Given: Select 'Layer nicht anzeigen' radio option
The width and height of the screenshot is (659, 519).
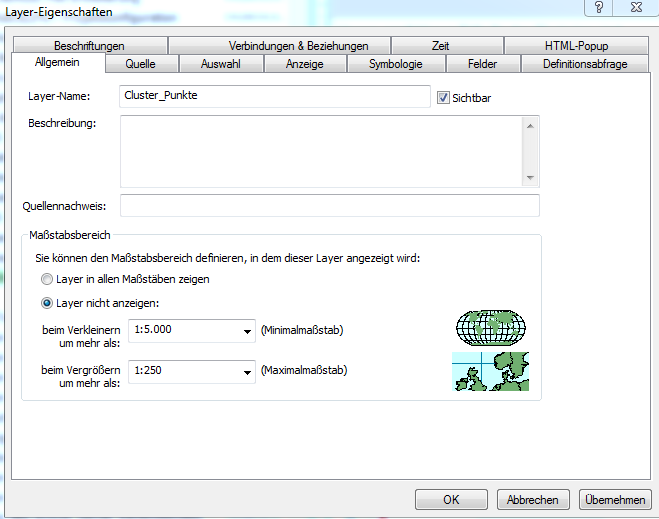Looking at the screenshot, I should click(x=47, y=303).
